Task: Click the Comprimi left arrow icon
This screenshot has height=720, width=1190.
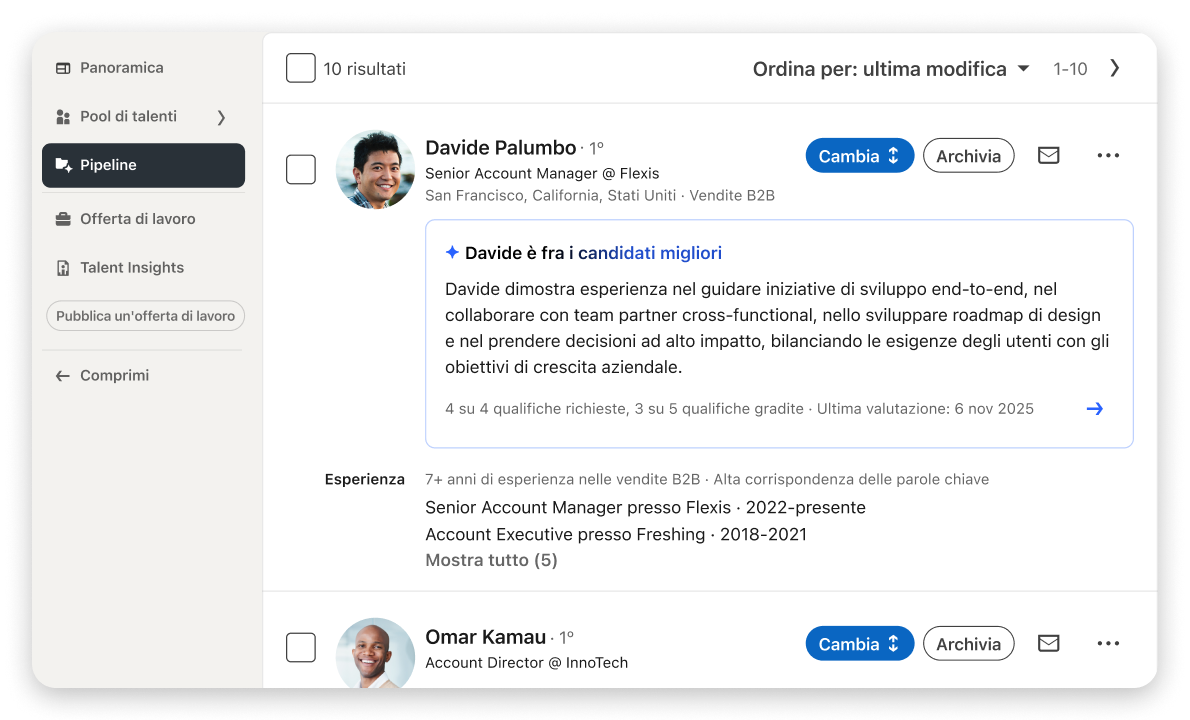Action: (x=62, y=376)
